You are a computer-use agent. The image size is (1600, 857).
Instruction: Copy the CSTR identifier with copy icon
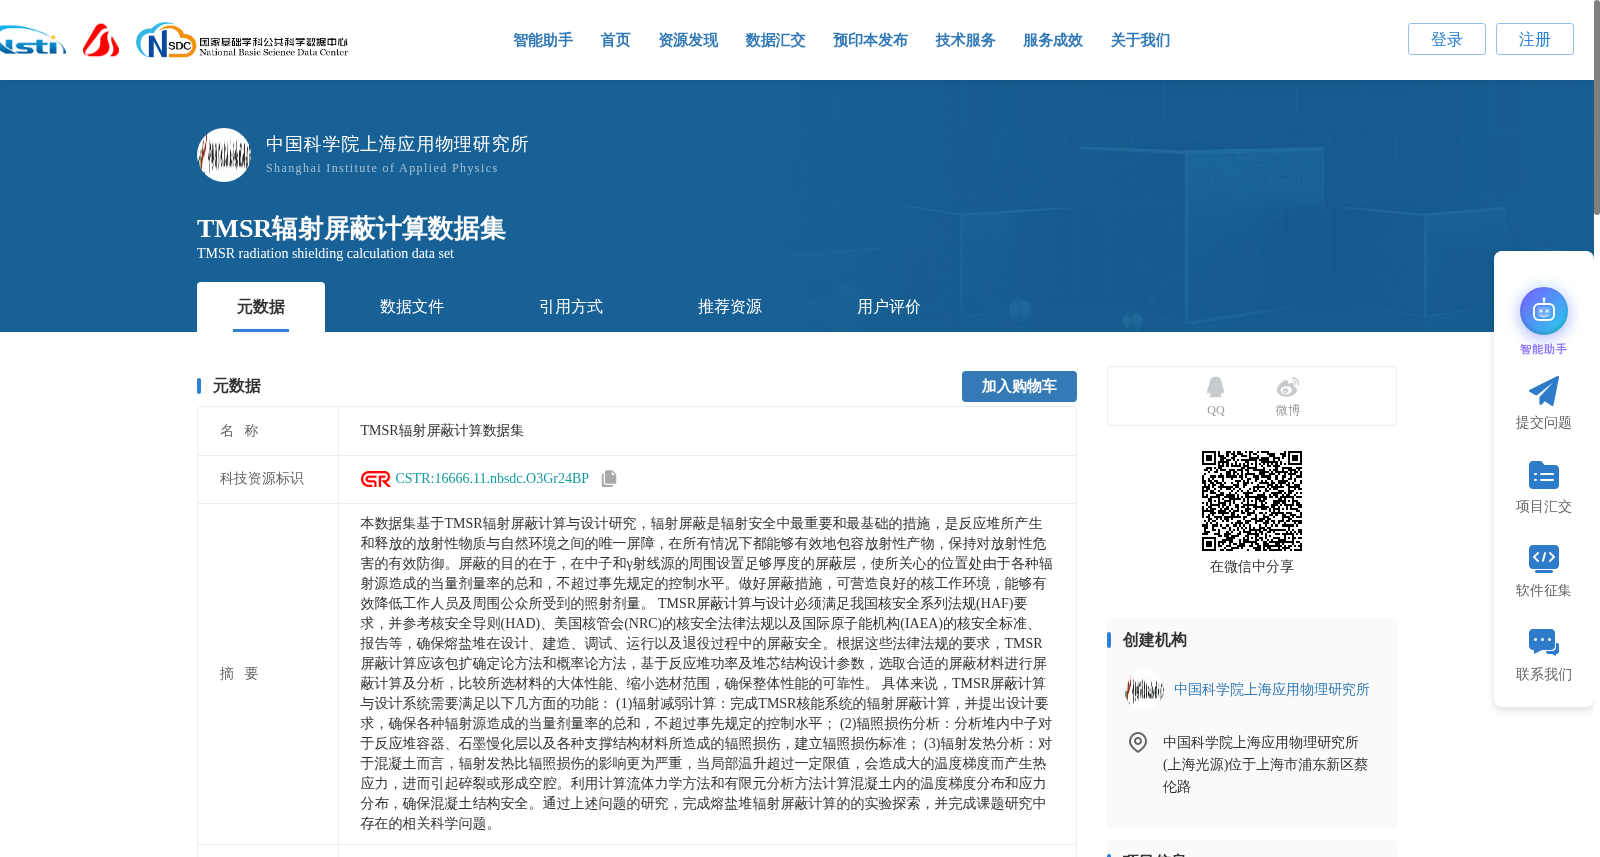(609, 479)
